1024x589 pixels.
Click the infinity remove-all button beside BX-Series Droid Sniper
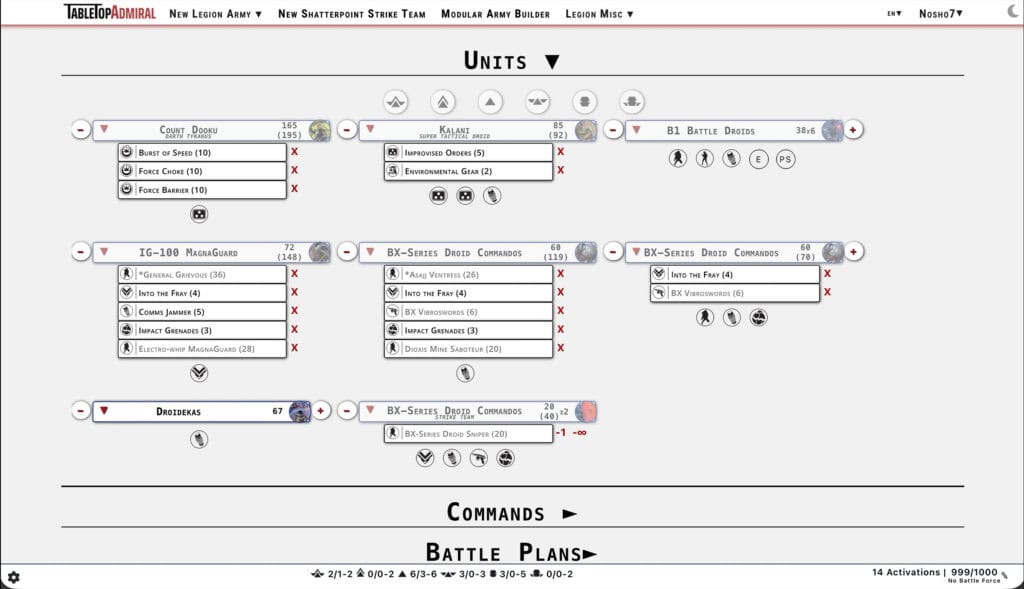580,432
